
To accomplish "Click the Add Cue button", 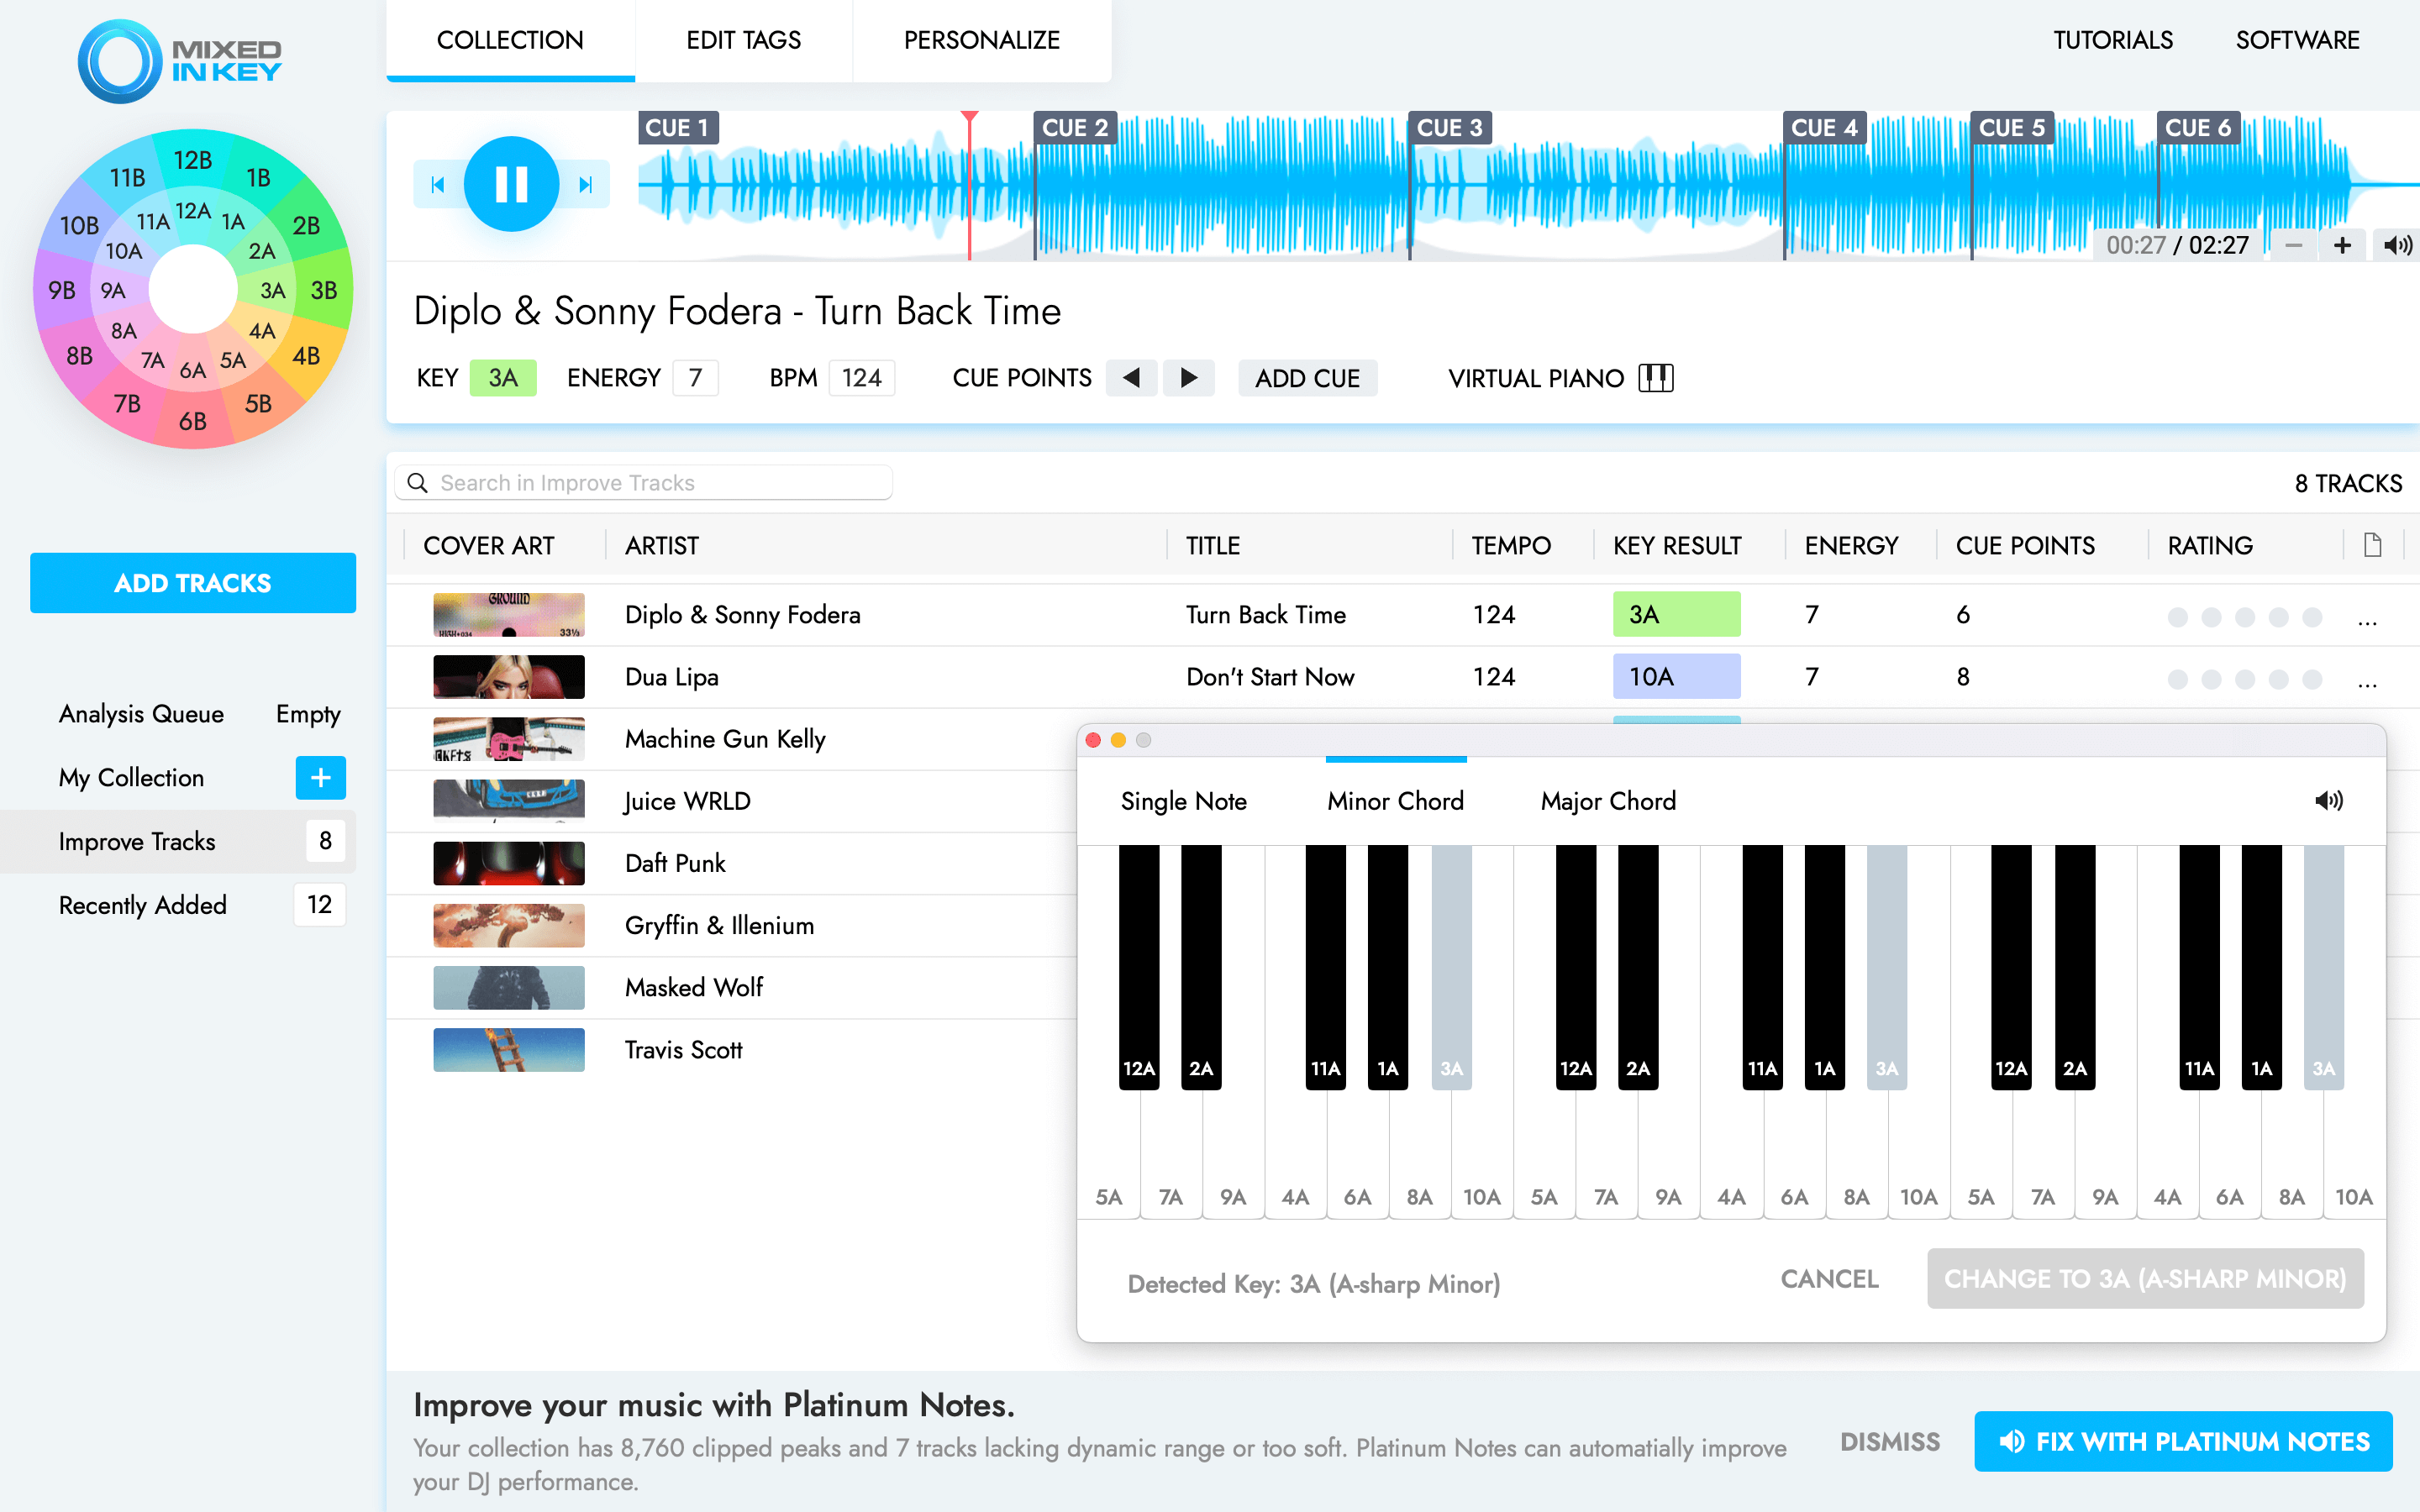I will [1310, 376].
